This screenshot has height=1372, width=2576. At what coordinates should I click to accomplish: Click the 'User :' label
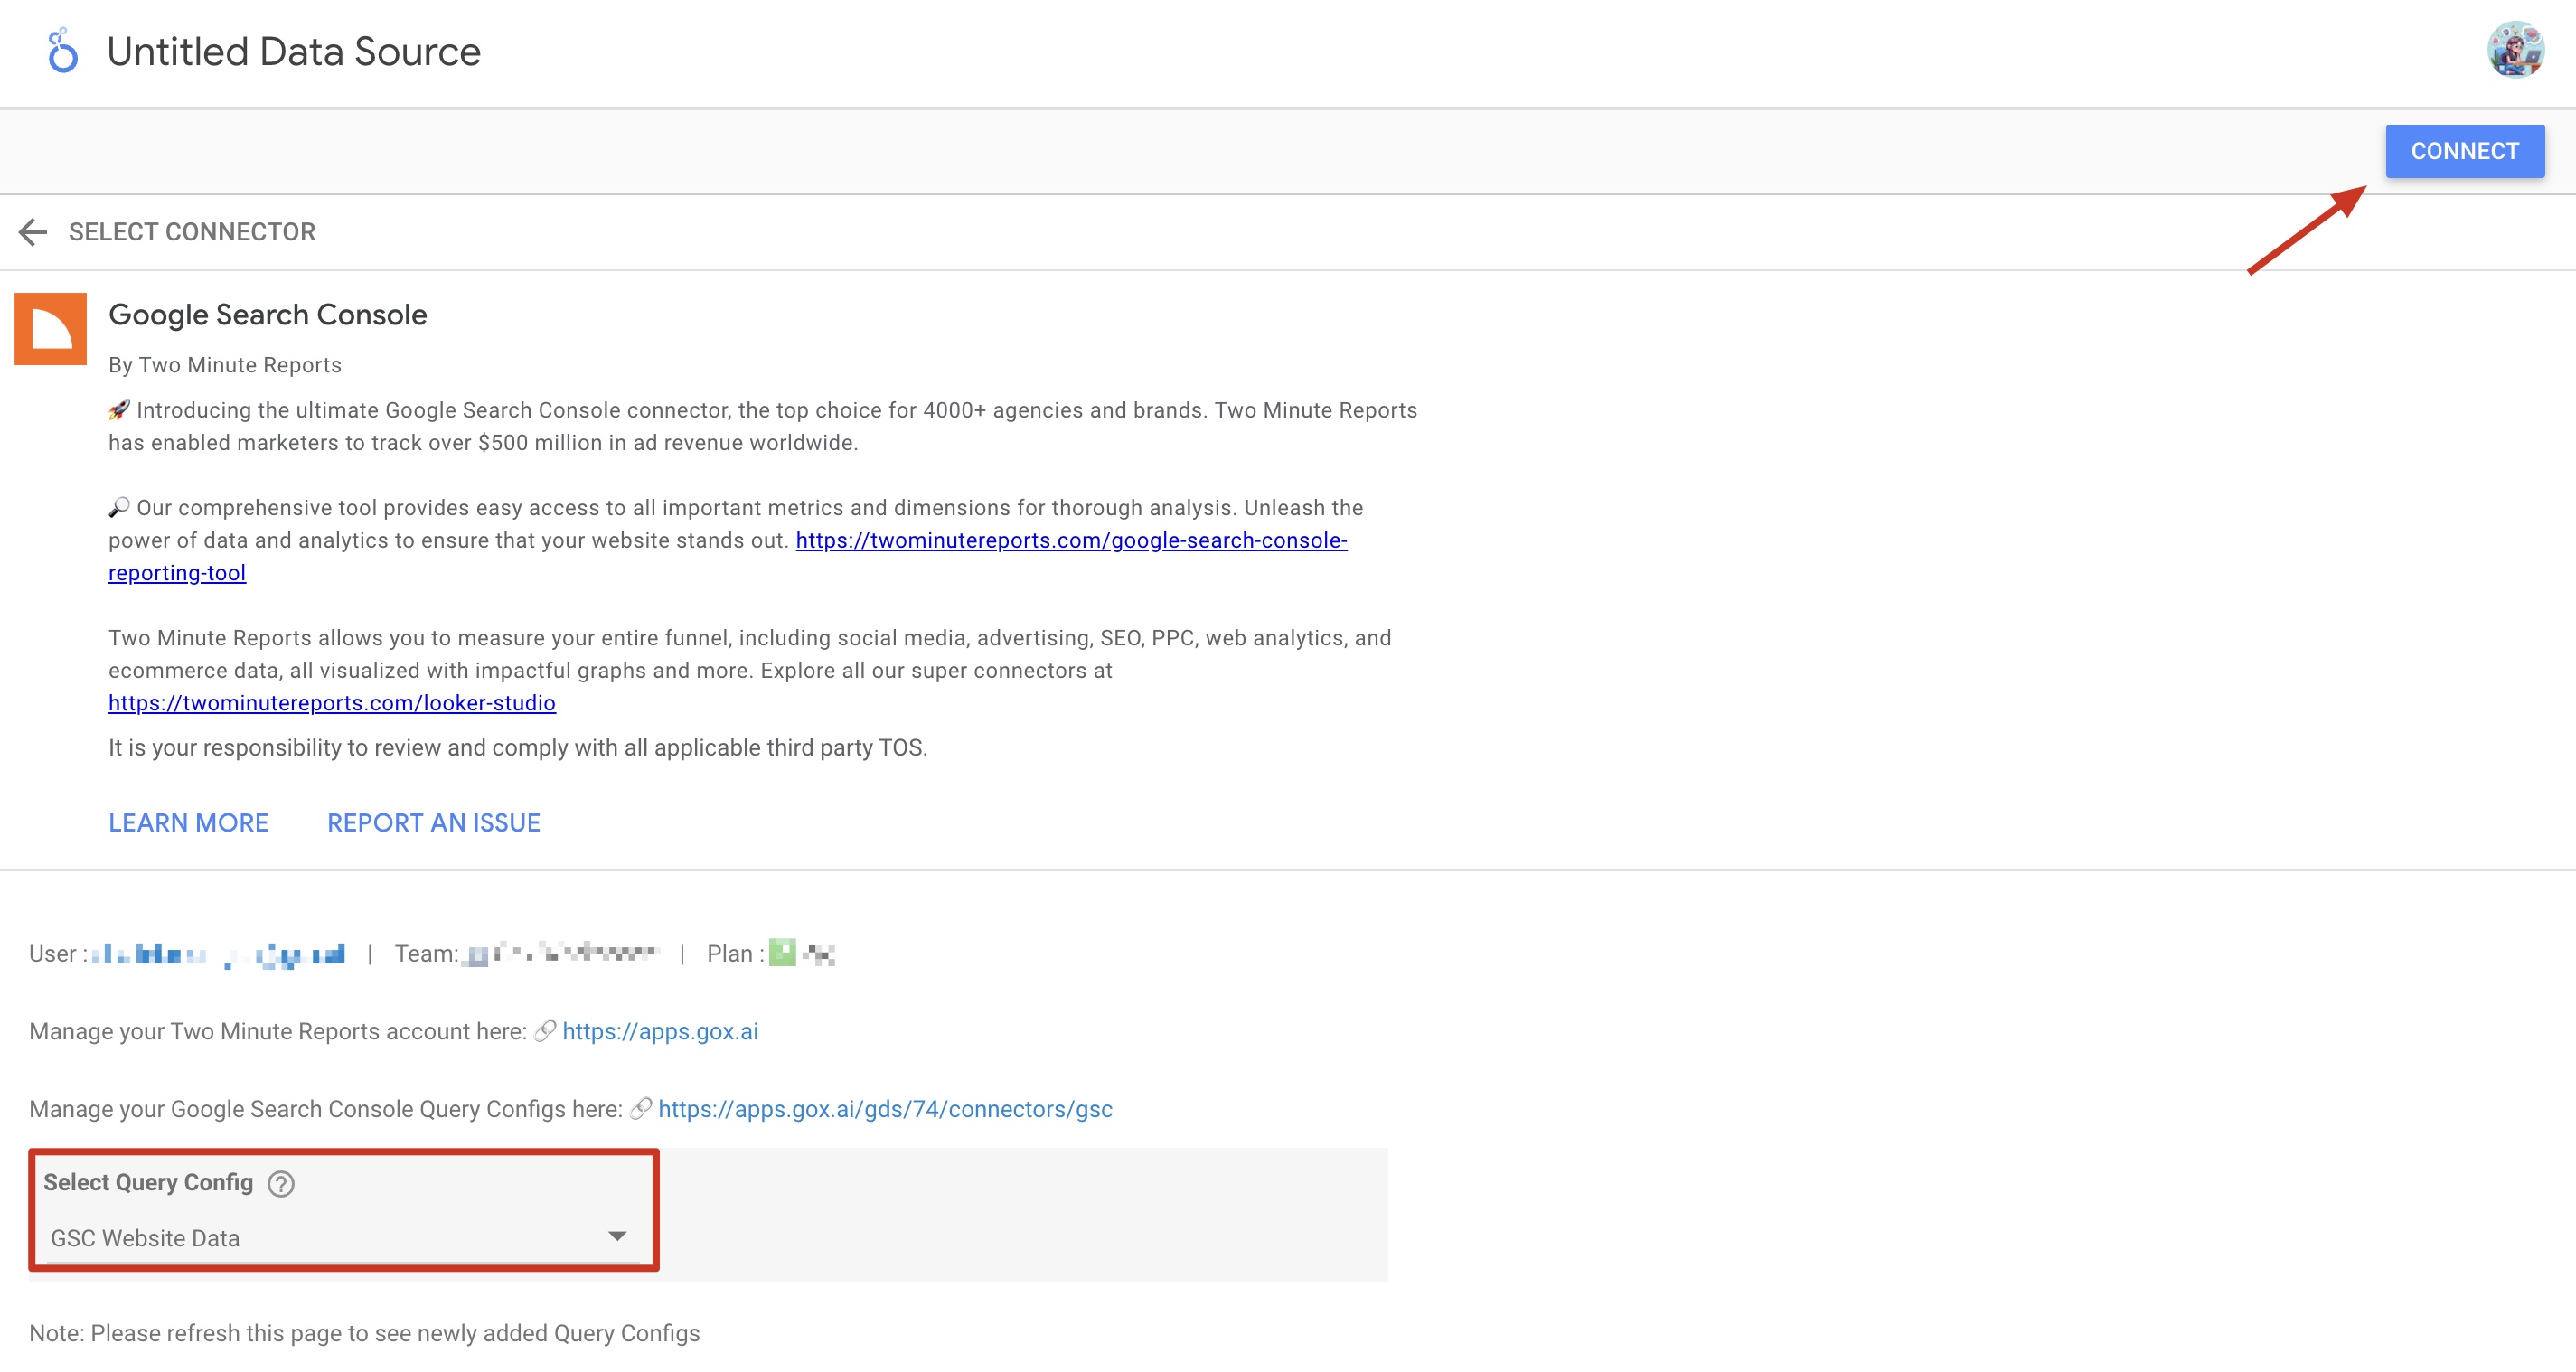[58, 954]
